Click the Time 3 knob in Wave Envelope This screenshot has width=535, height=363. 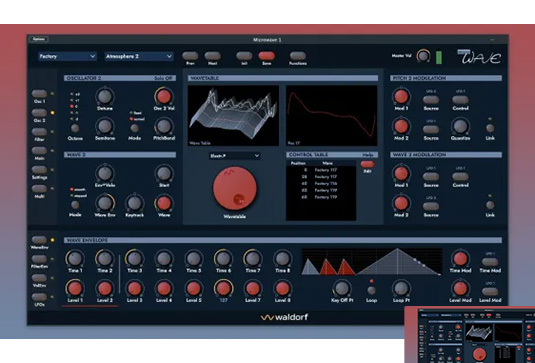point(134,259)
